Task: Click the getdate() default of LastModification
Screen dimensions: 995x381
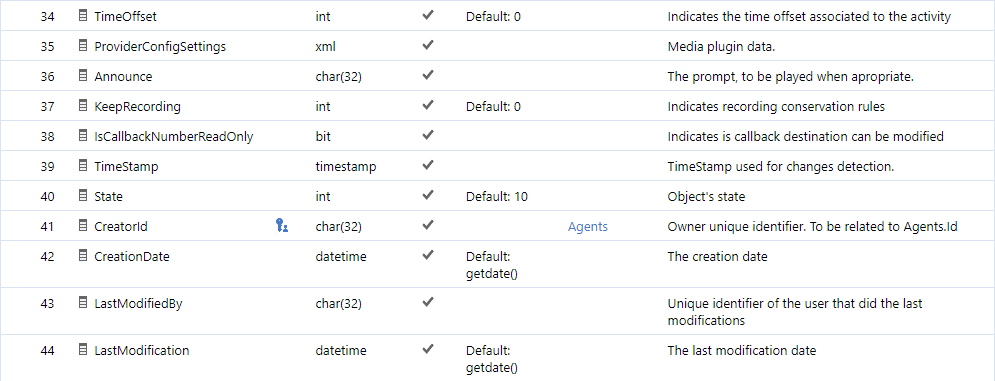Action: pos(492,366)
